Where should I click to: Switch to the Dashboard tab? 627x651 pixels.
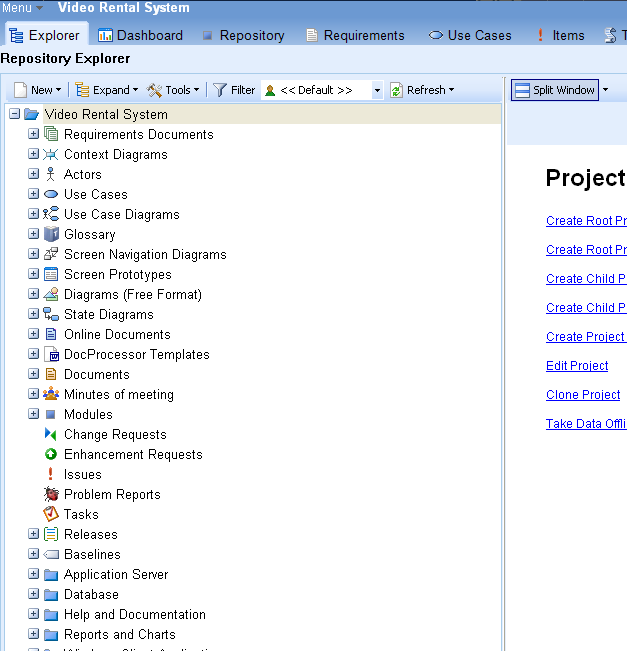click(140, 35)
